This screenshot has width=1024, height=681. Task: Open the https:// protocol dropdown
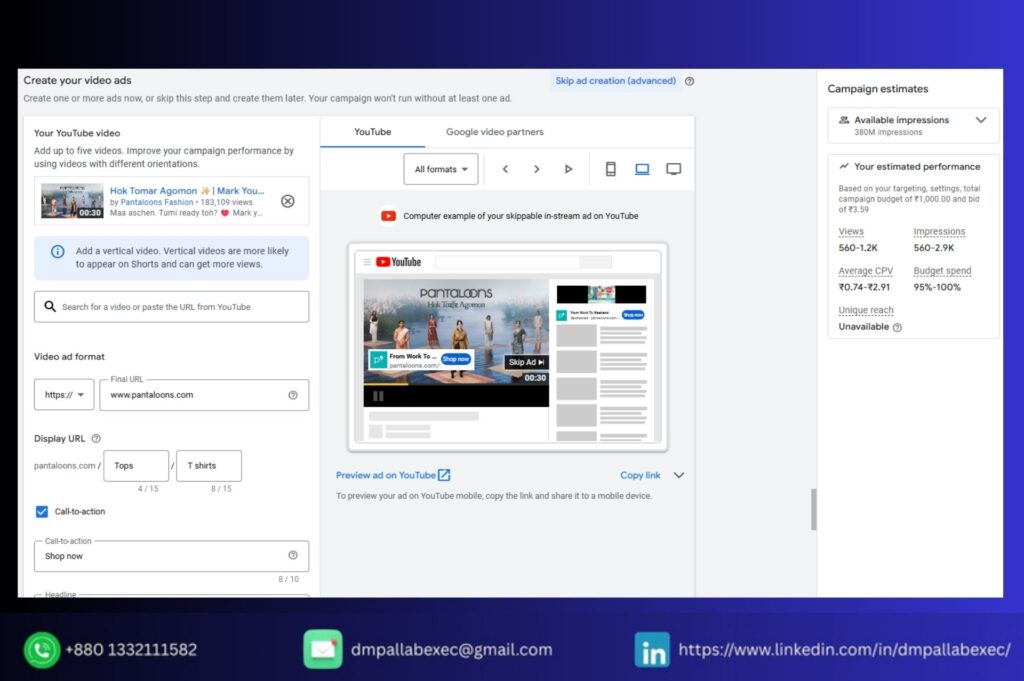coord(63,394)
